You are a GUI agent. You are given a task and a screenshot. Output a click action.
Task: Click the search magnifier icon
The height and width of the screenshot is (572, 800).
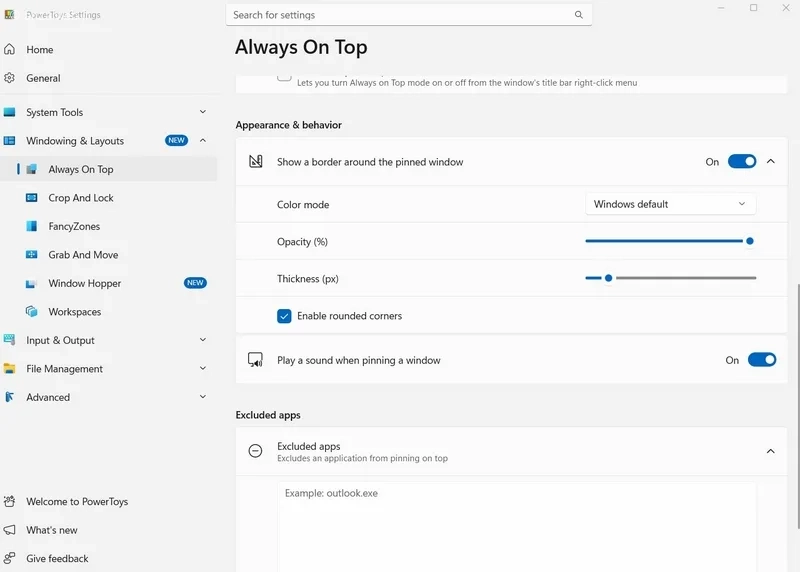(x=579, y=15)
